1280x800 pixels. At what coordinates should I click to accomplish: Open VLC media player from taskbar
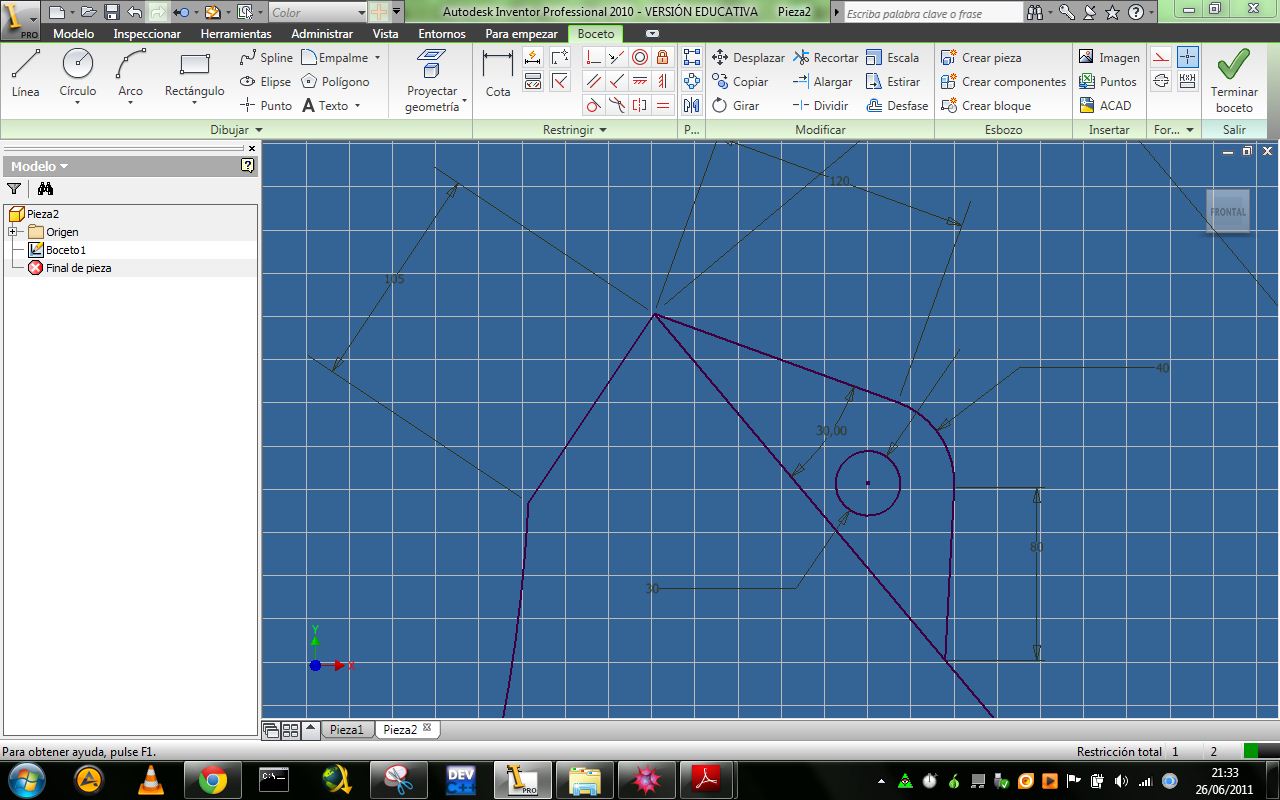151,778
